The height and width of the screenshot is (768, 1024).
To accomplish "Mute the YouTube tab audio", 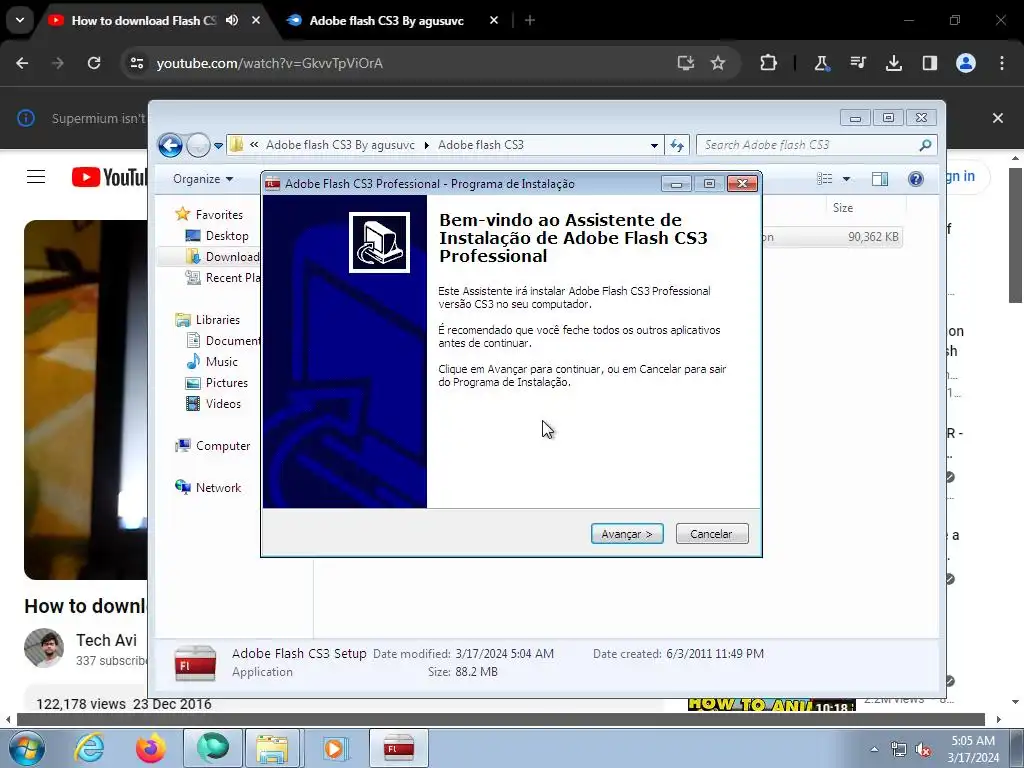I will (x=232, y=20).
